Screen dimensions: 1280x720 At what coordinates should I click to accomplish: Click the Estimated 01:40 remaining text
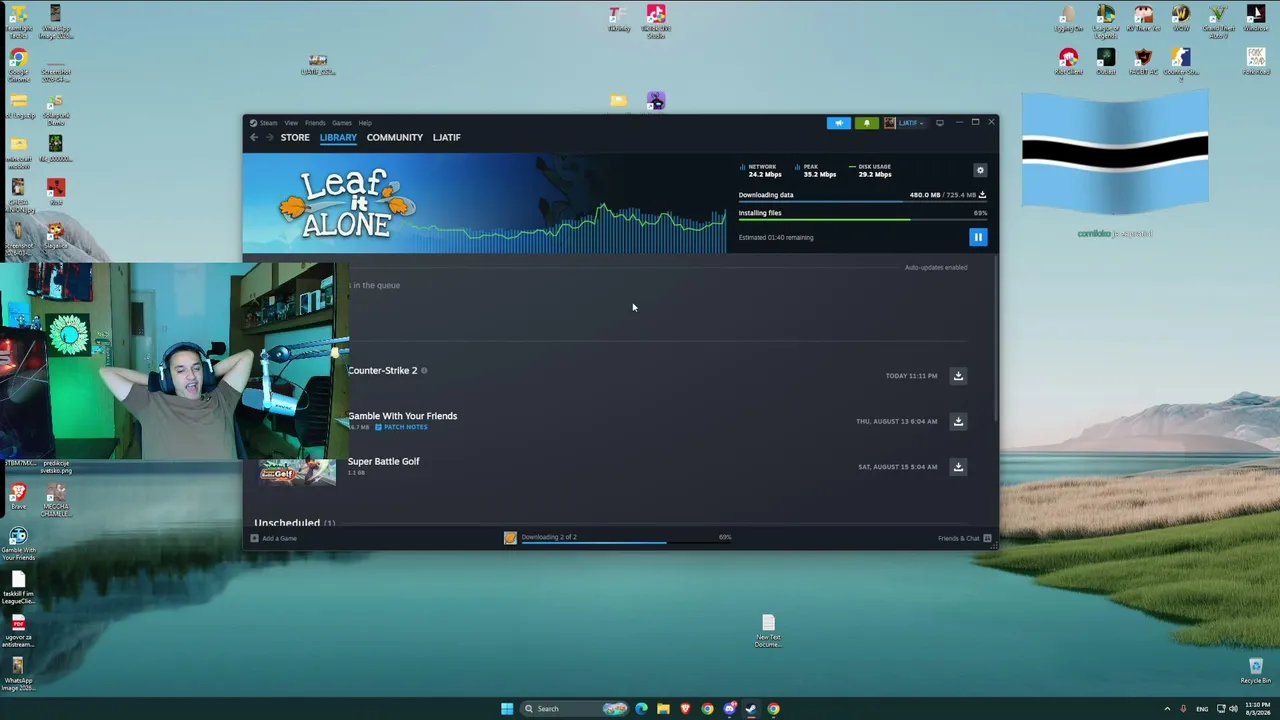point(776,237)
